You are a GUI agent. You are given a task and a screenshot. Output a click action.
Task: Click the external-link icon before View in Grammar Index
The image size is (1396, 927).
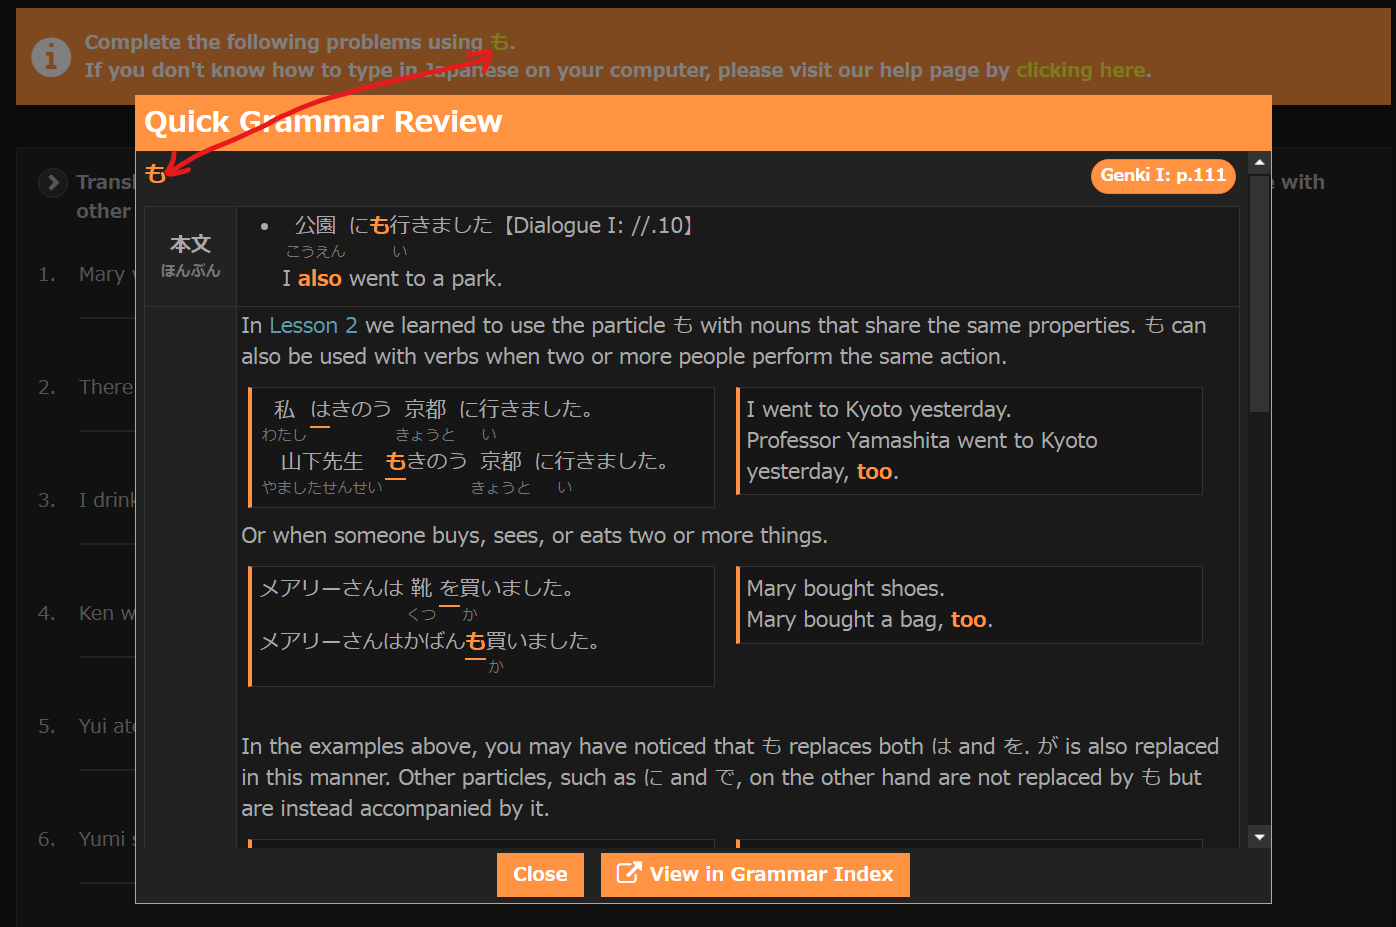tap(628, 873)
